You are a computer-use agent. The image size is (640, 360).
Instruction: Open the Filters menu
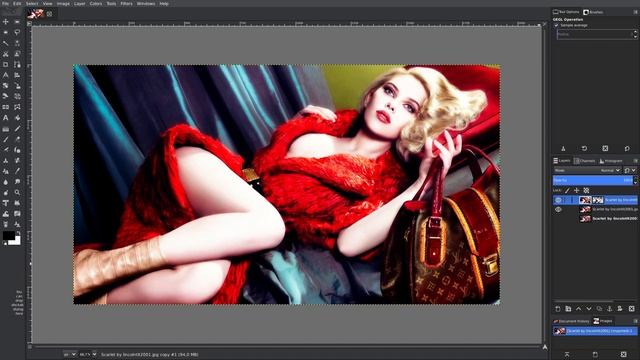tap(126, 4)
